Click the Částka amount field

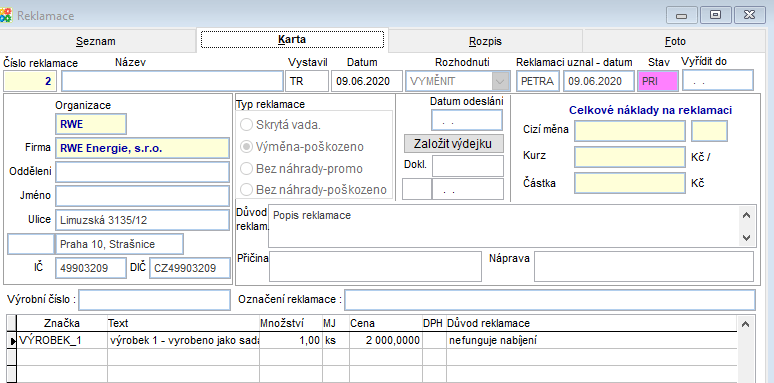[630, 183]
